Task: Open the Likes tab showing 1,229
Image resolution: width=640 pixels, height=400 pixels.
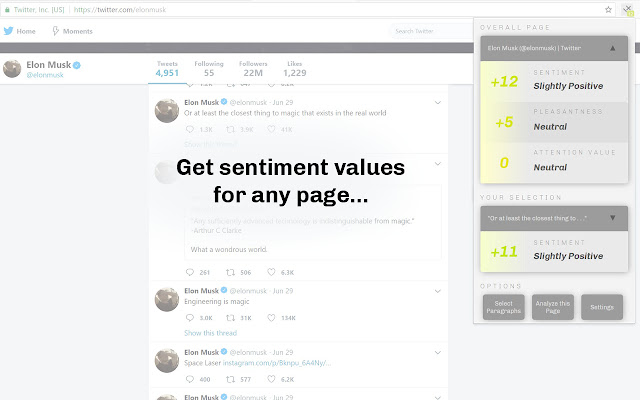Action: point(295,69)
